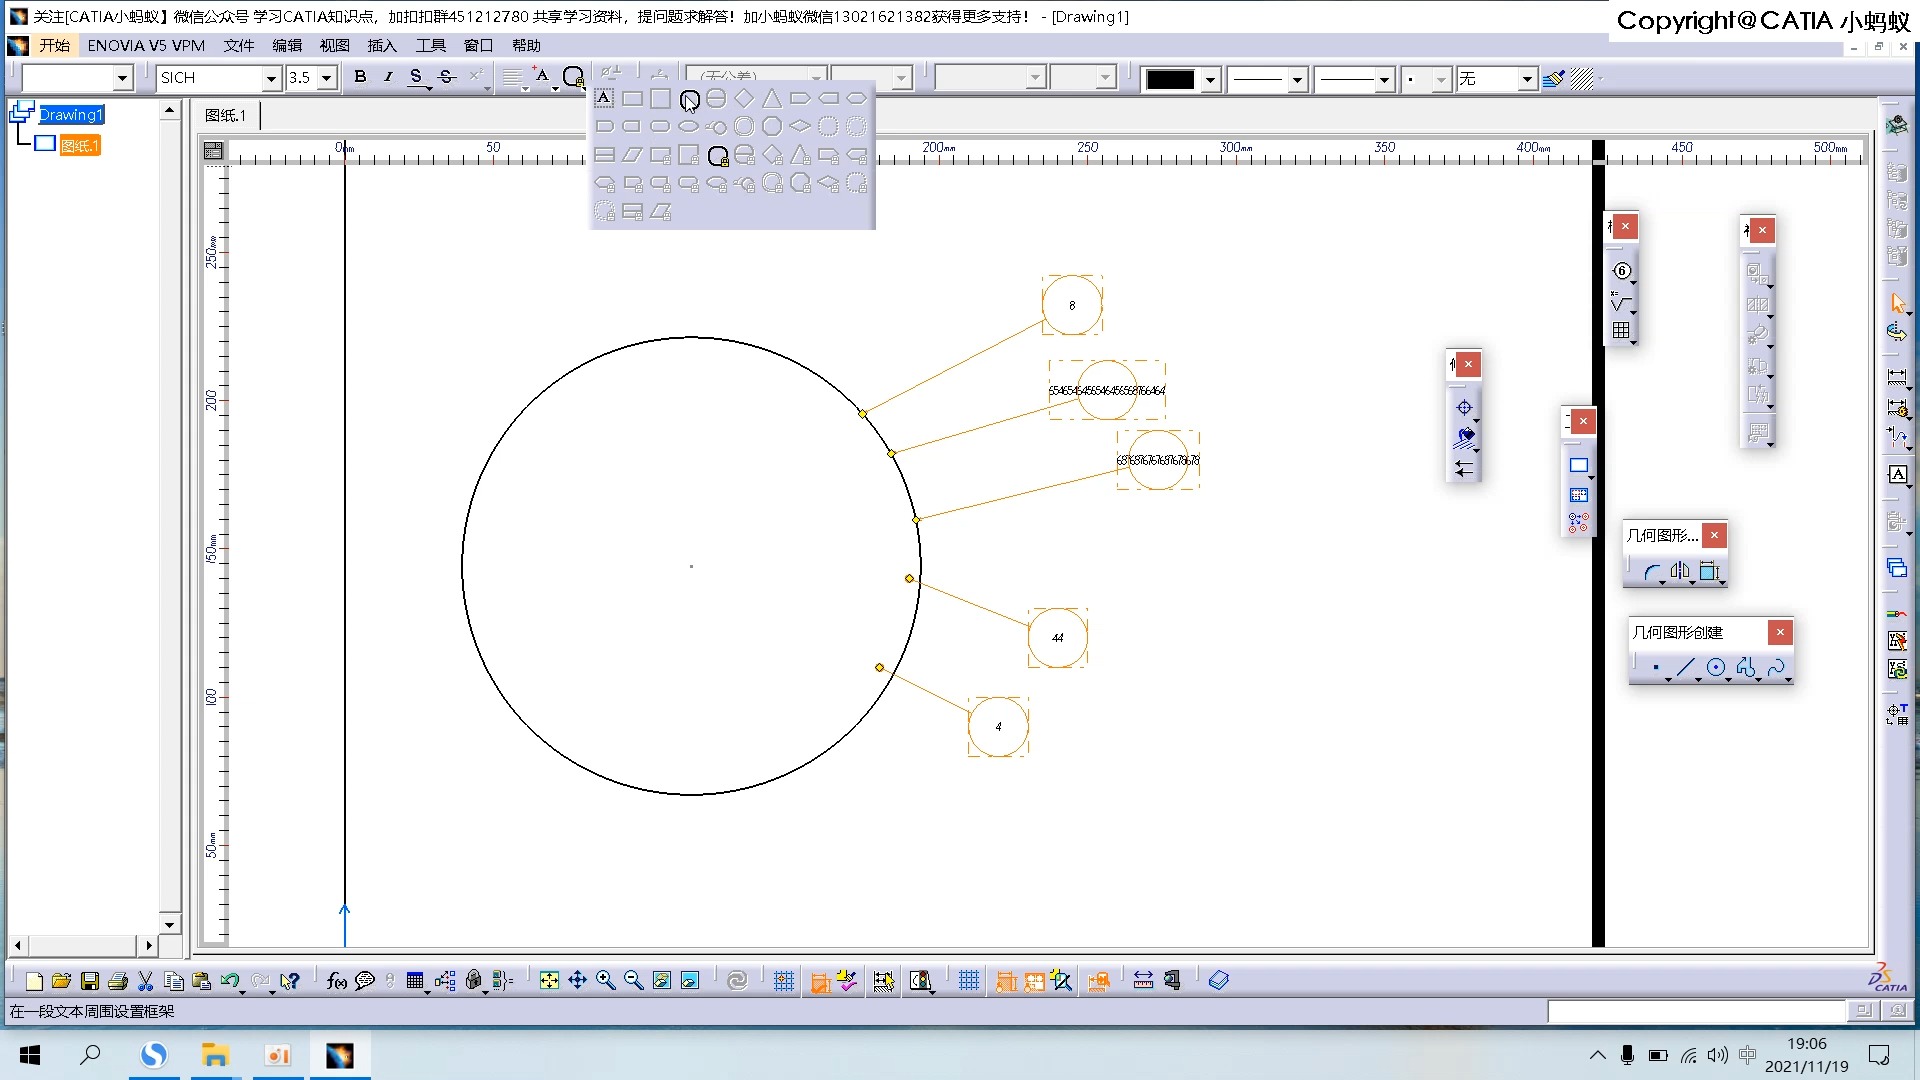The image size is (1920, 1080).
Task: Select the spline curve tool
Action: pos(1776,667)
